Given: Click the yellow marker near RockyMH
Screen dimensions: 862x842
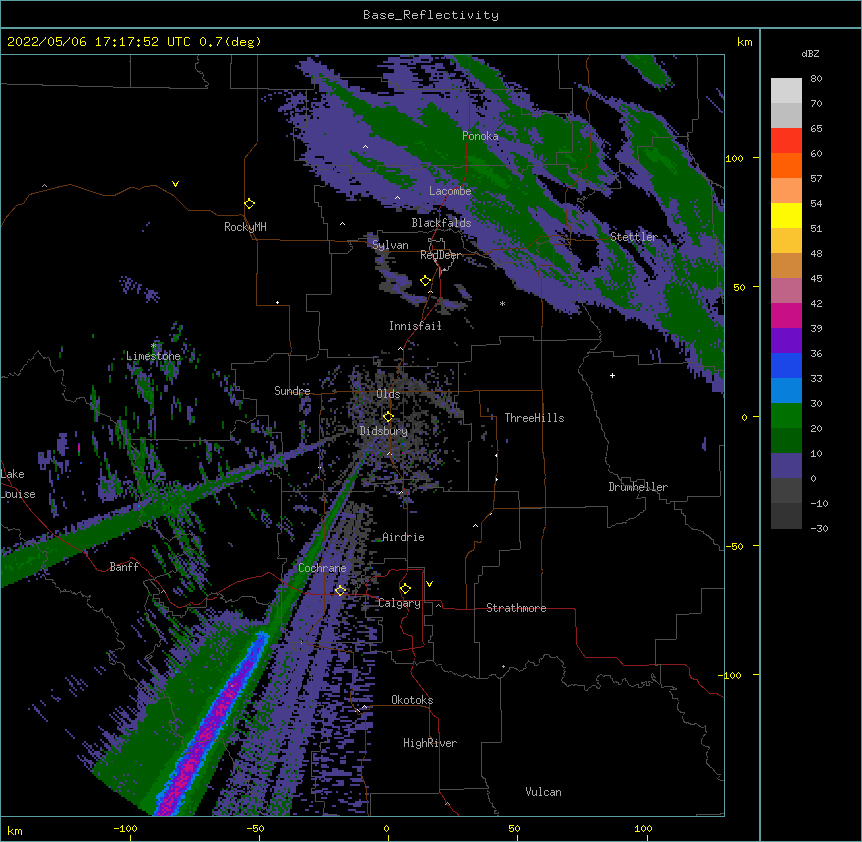Looking at the screenshot, I should tap(249, 204).
